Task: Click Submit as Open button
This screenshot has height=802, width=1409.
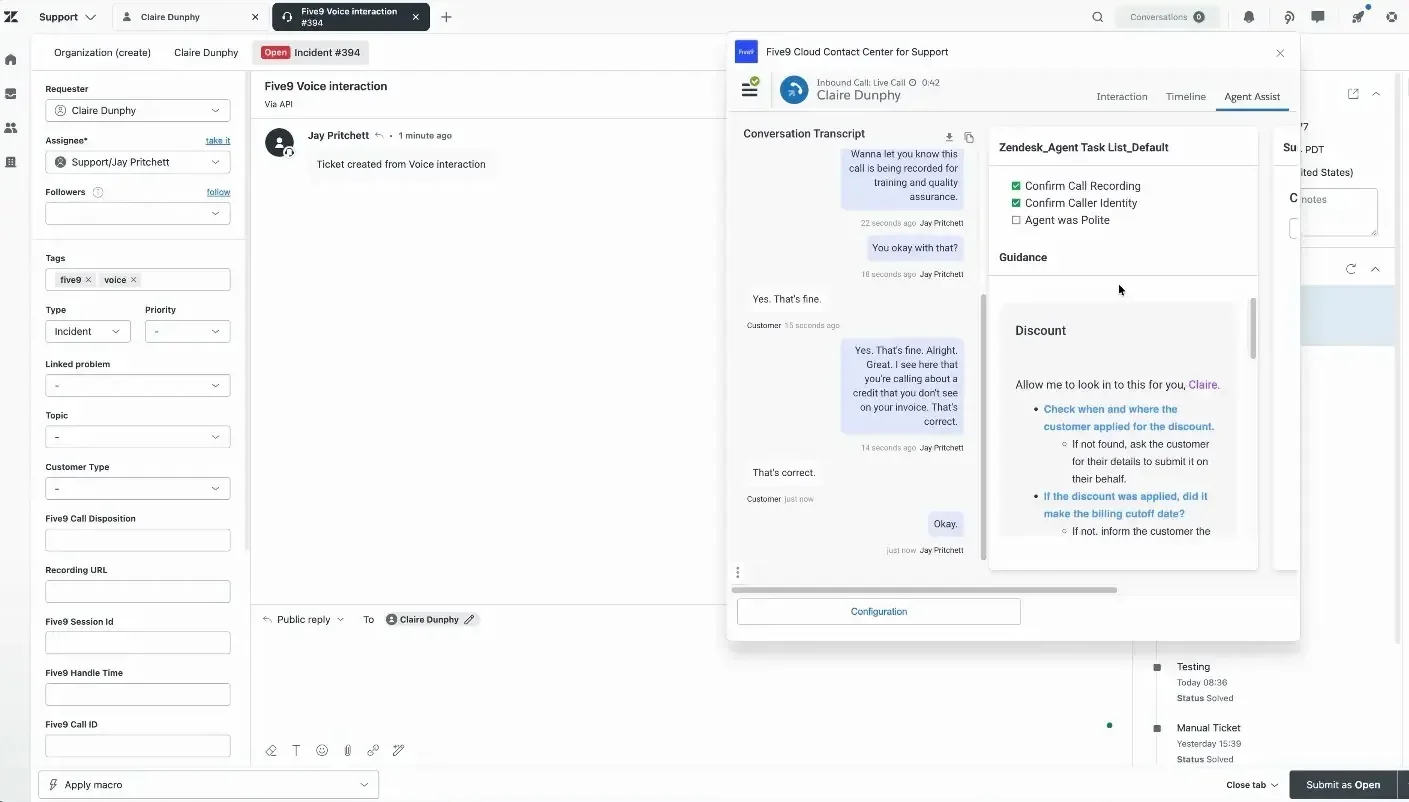Action: click(1343, 785)
